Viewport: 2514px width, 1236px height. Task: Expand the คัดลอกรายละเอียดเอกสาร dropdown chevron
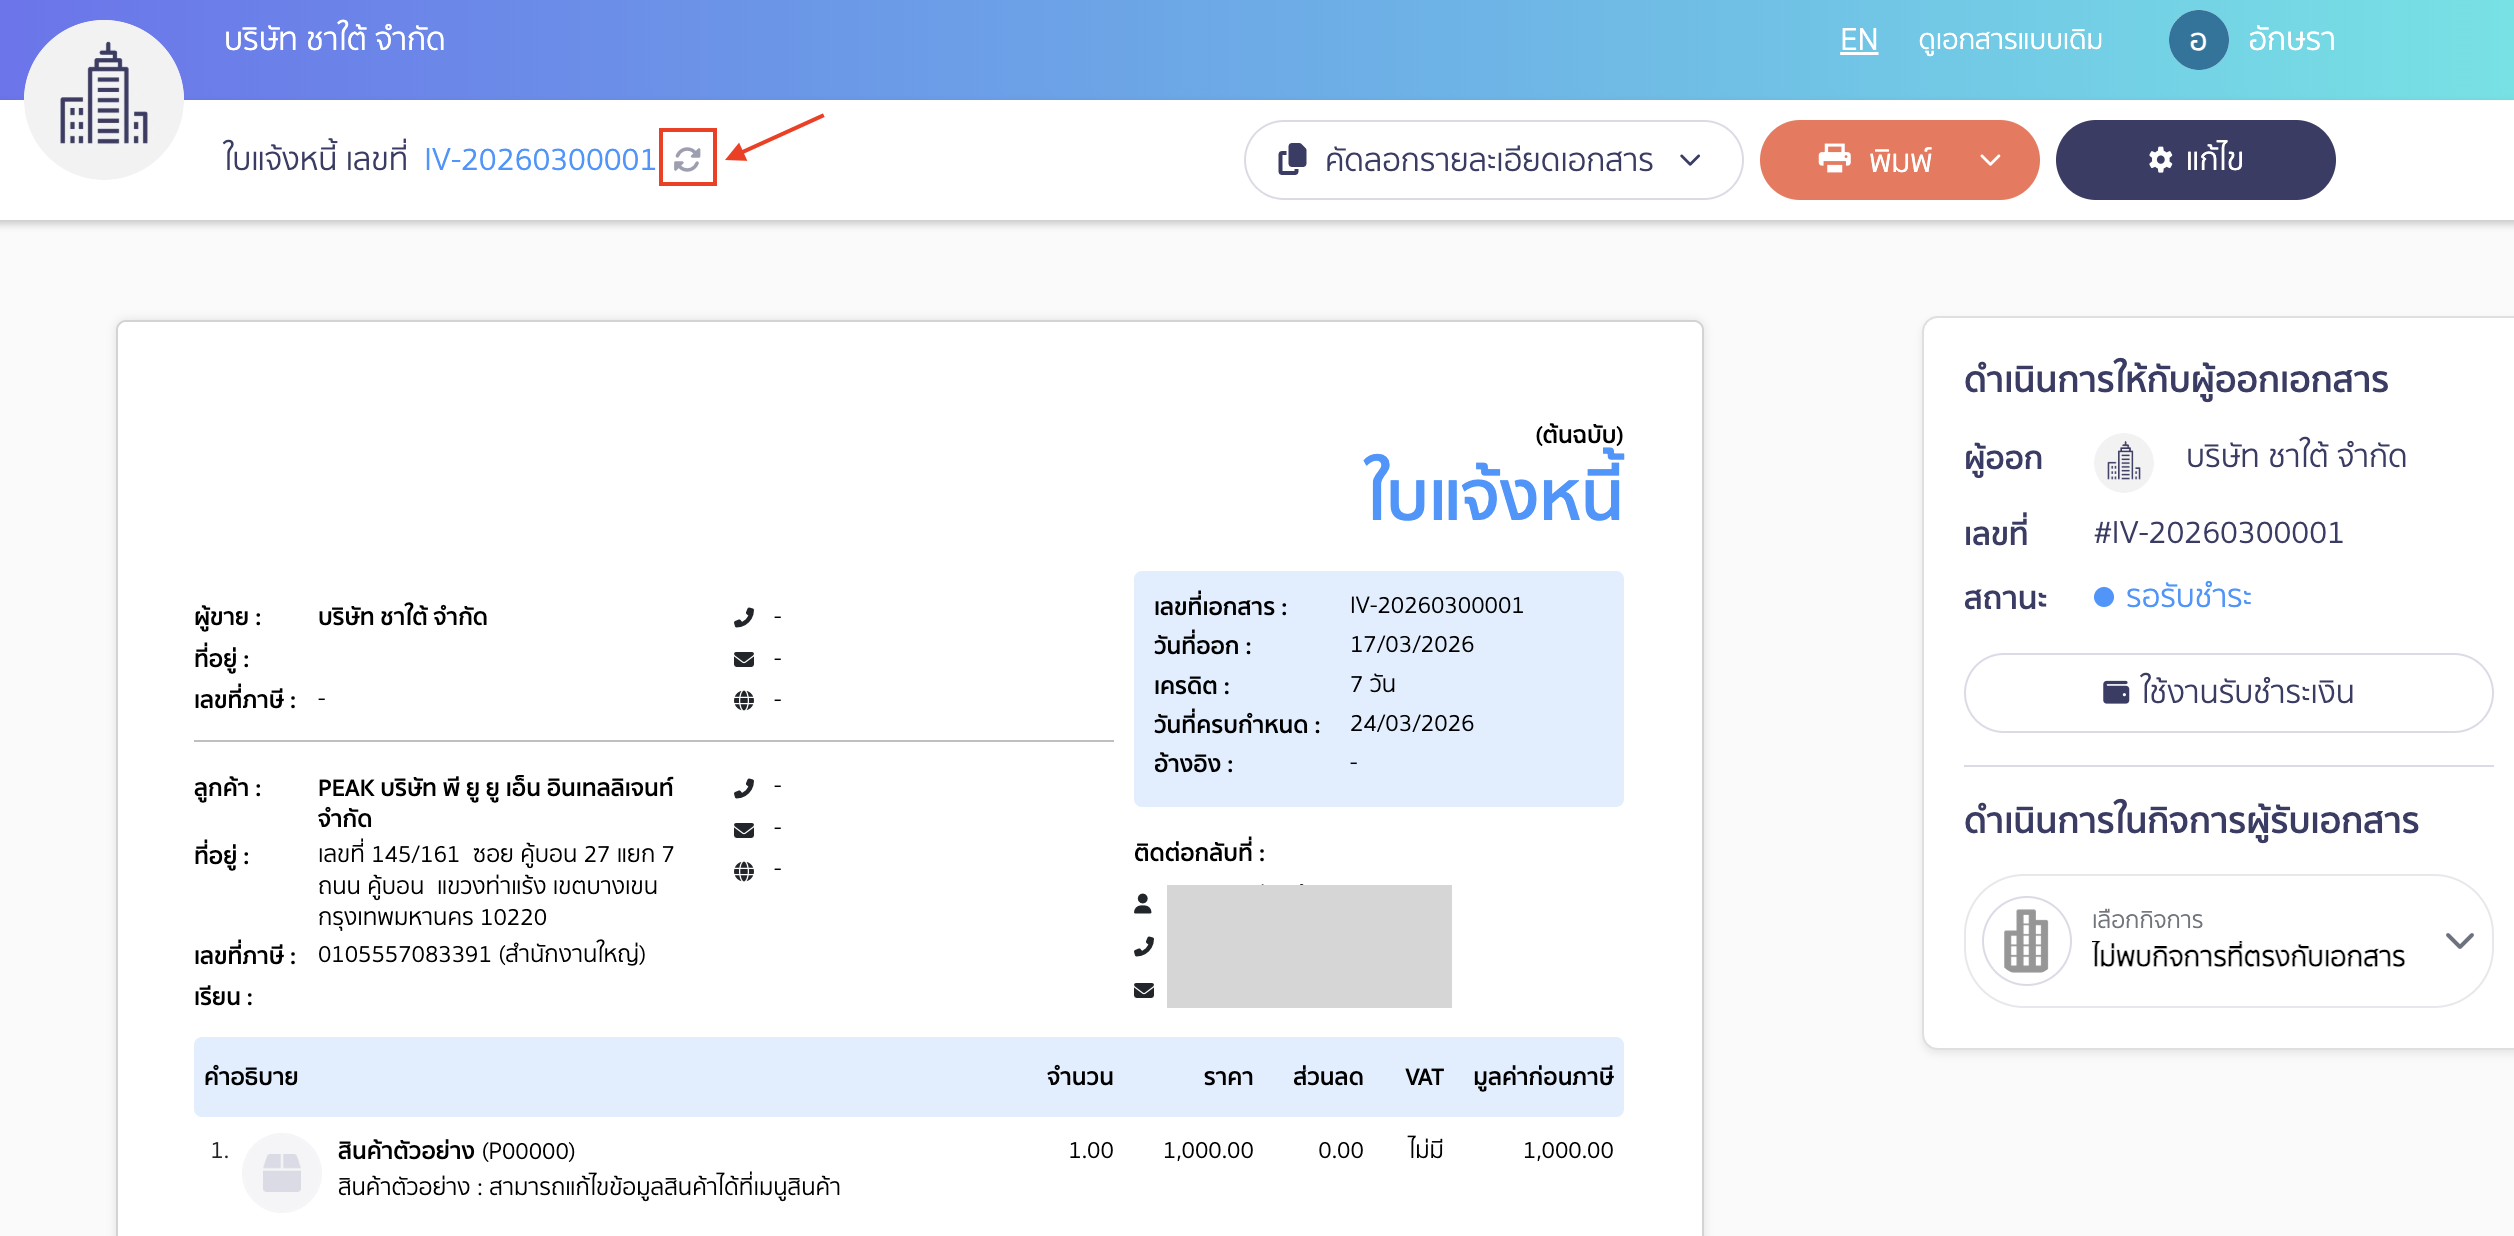point(1690,160)
